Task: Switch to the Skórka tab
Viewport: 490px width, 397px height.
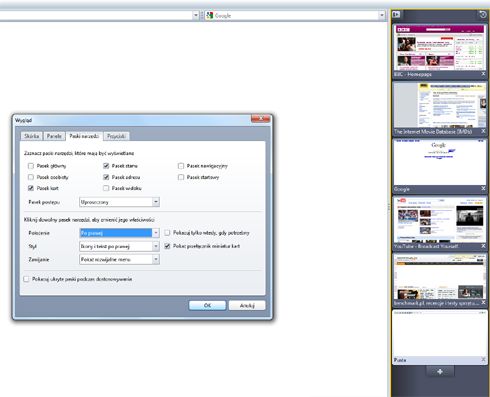Action: click(32, 136)
